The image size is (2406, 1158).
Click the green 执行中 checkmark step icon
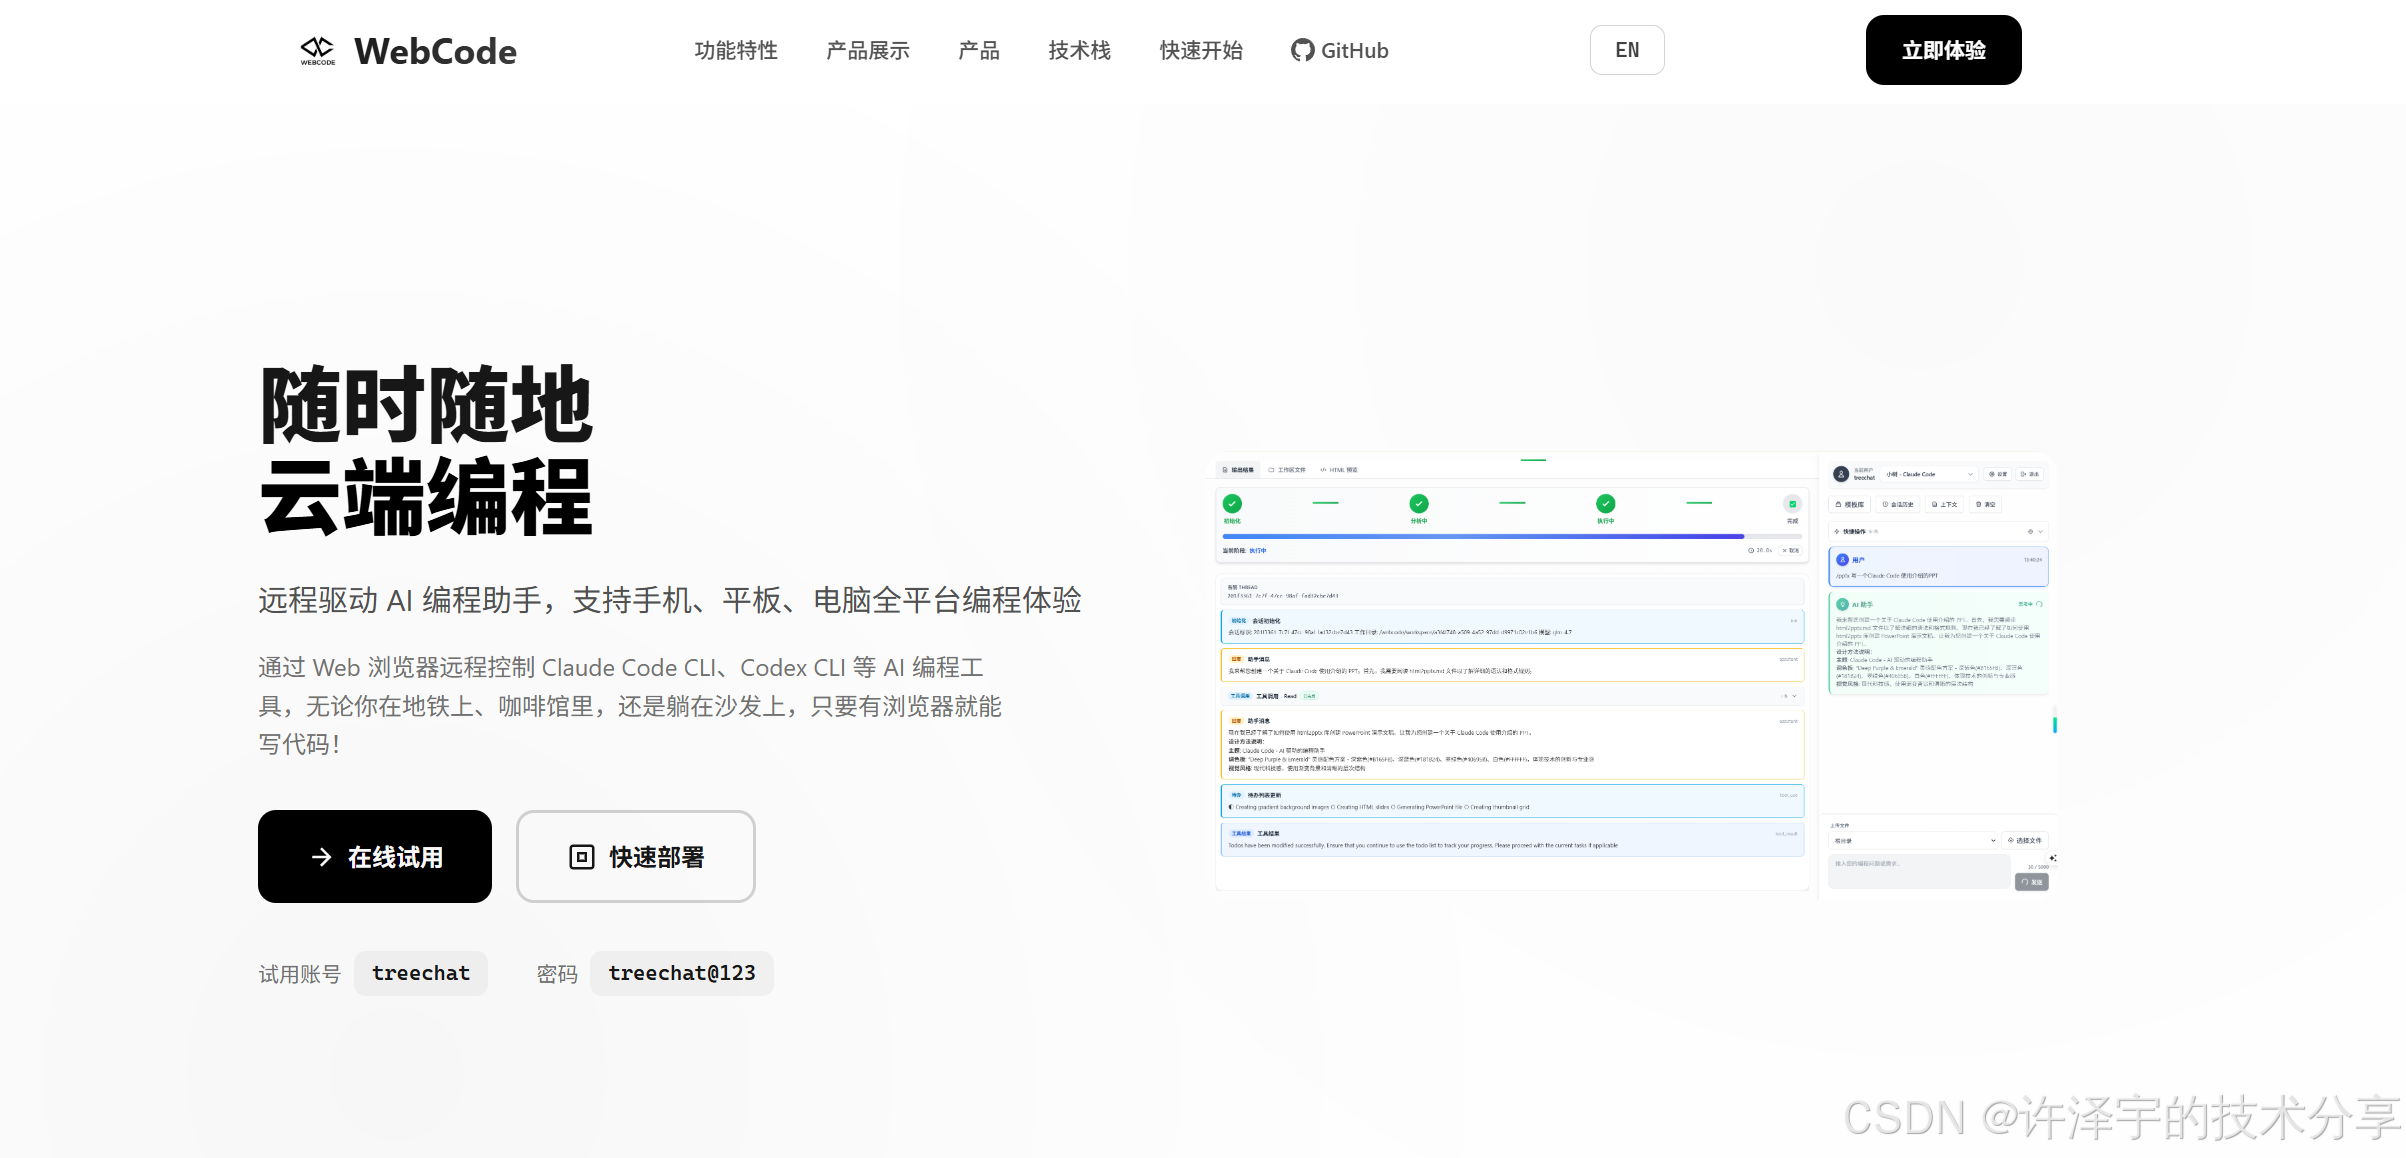(1605, 504)
